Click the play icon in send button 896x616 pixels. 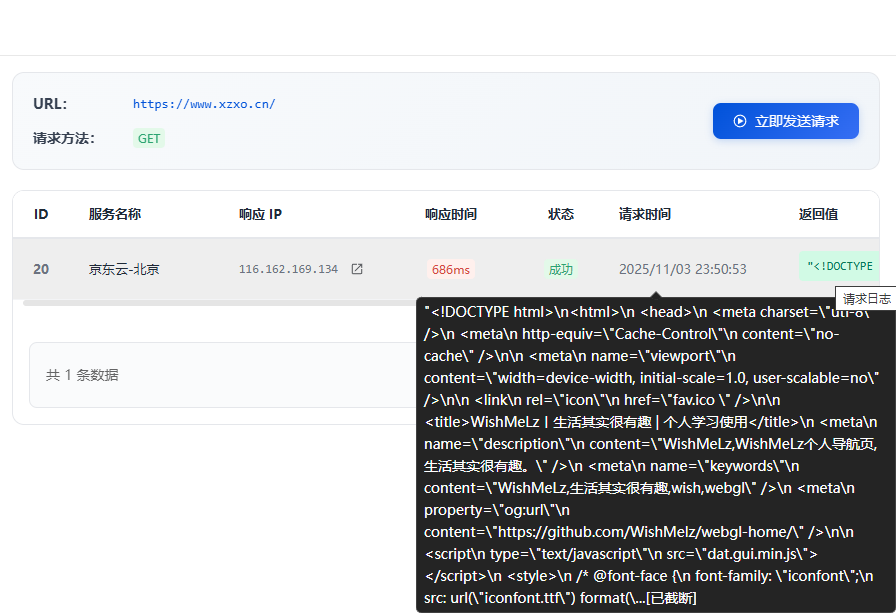point(740,121)
